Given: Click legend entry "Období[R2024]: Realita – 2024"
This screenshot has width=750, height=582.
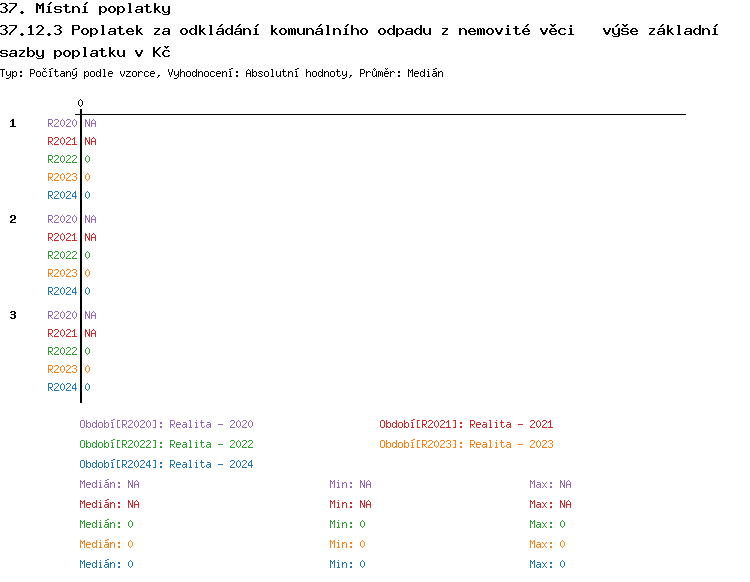Looking at the screenshot, I should pyautogui.click(x=166, y=464).
